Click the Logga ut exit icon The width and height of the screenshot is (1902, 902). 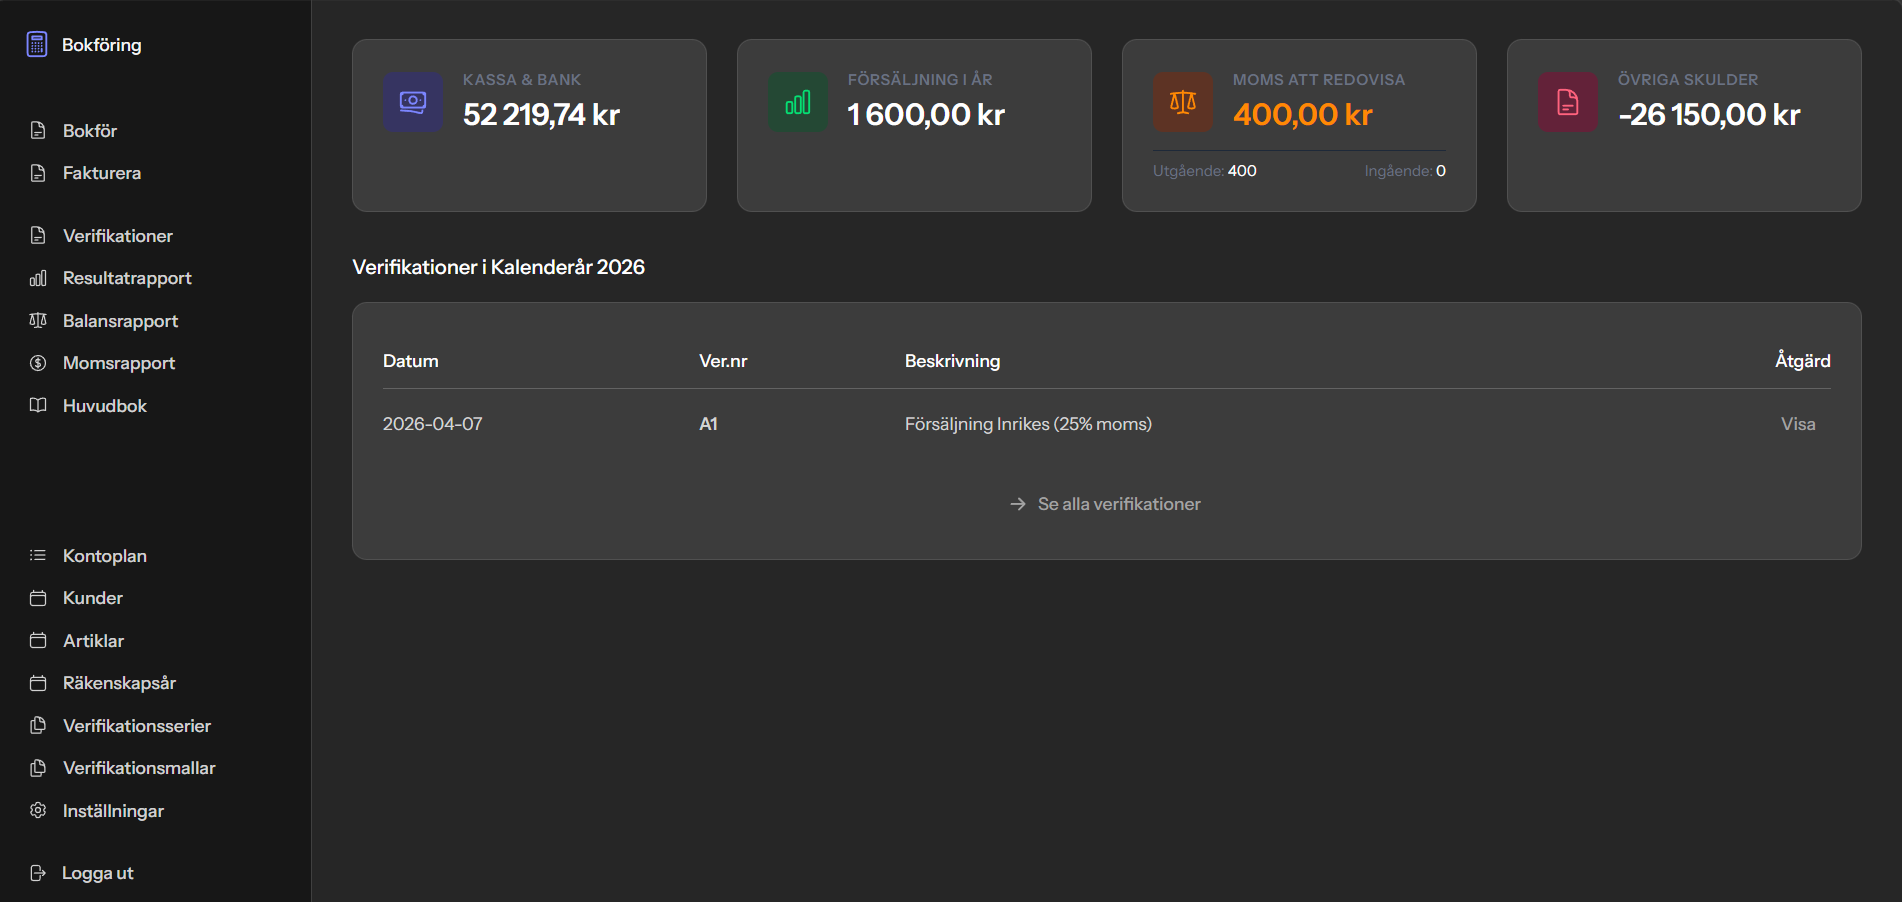(x=38, y=873)
